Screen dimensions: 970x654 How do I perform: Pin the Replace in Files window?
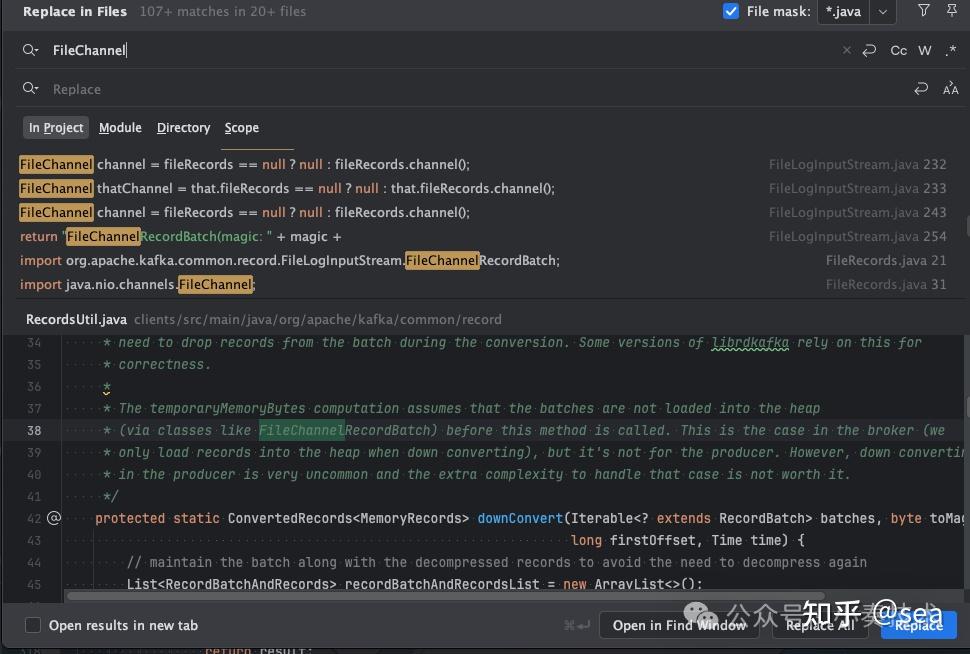951,11
